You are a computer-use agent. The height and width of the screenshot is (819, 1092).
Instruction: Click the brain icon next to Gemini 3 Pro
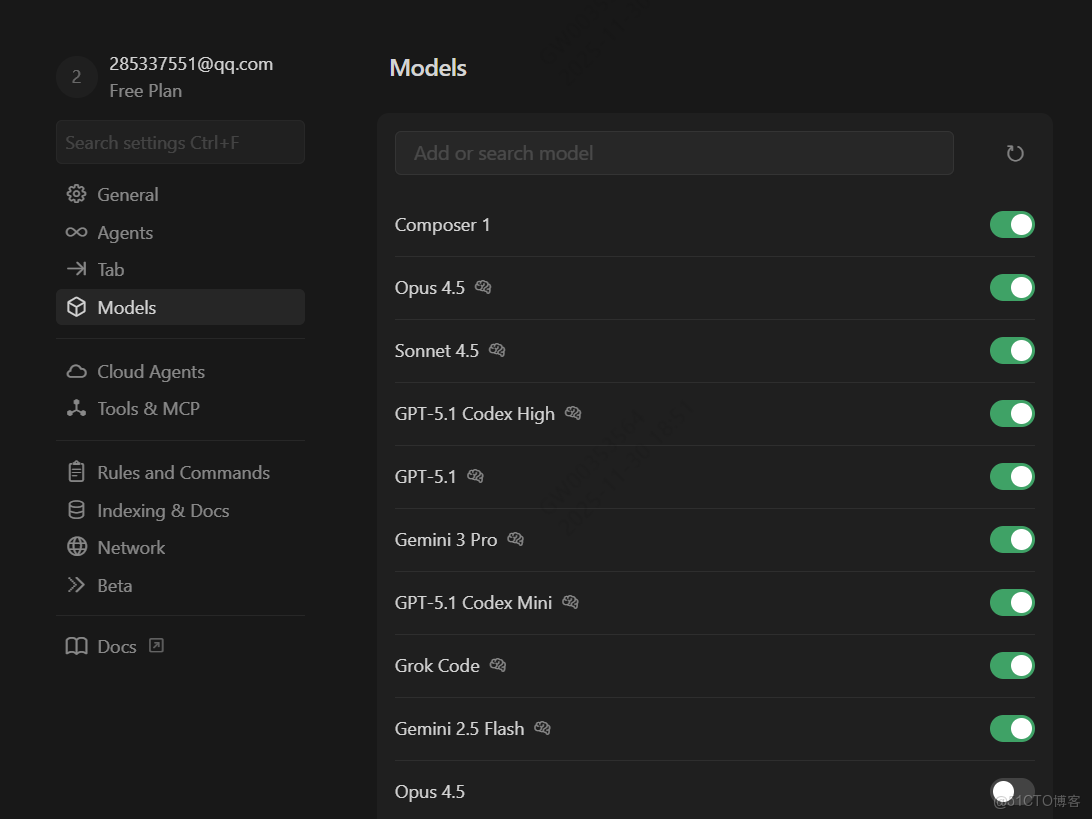(x=516, y=539)
